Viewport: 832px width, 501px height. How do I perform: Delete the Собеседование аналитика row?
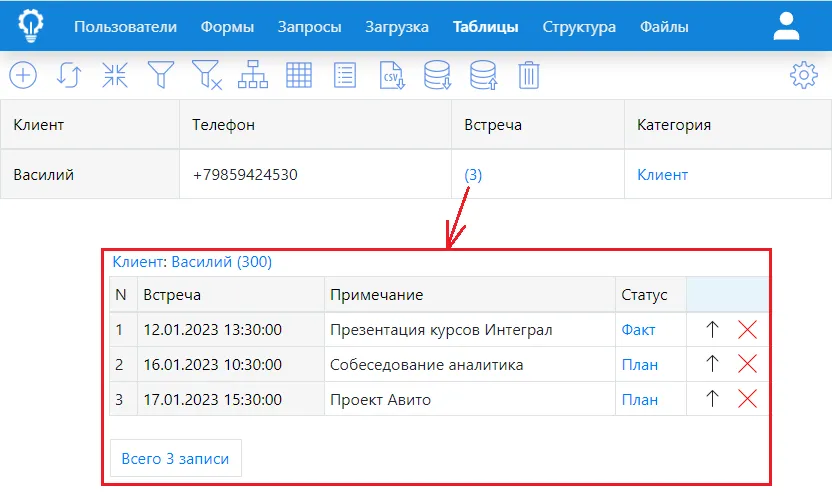pos(747,364)
